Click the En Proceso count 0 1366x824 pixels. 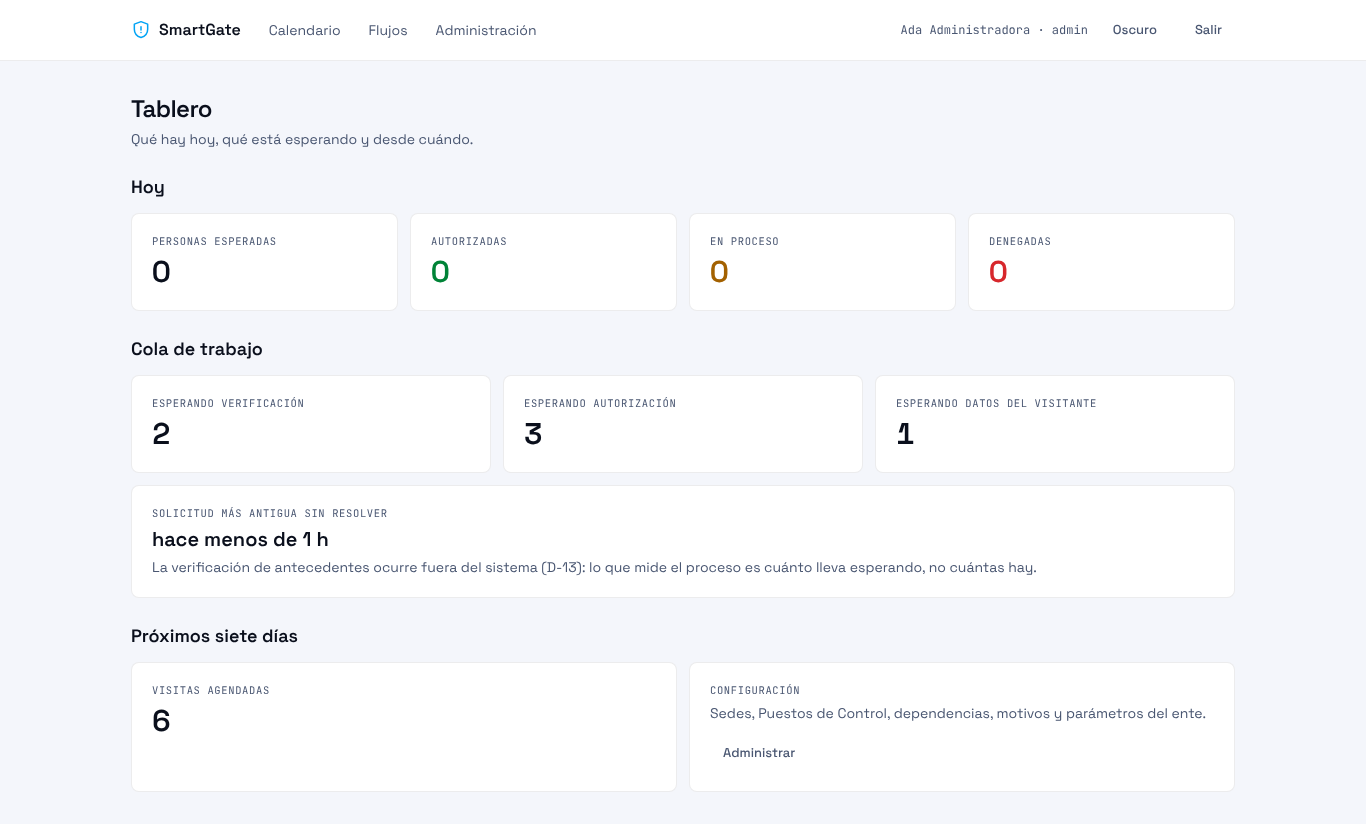pyautogui.click(x=719, y=272)
